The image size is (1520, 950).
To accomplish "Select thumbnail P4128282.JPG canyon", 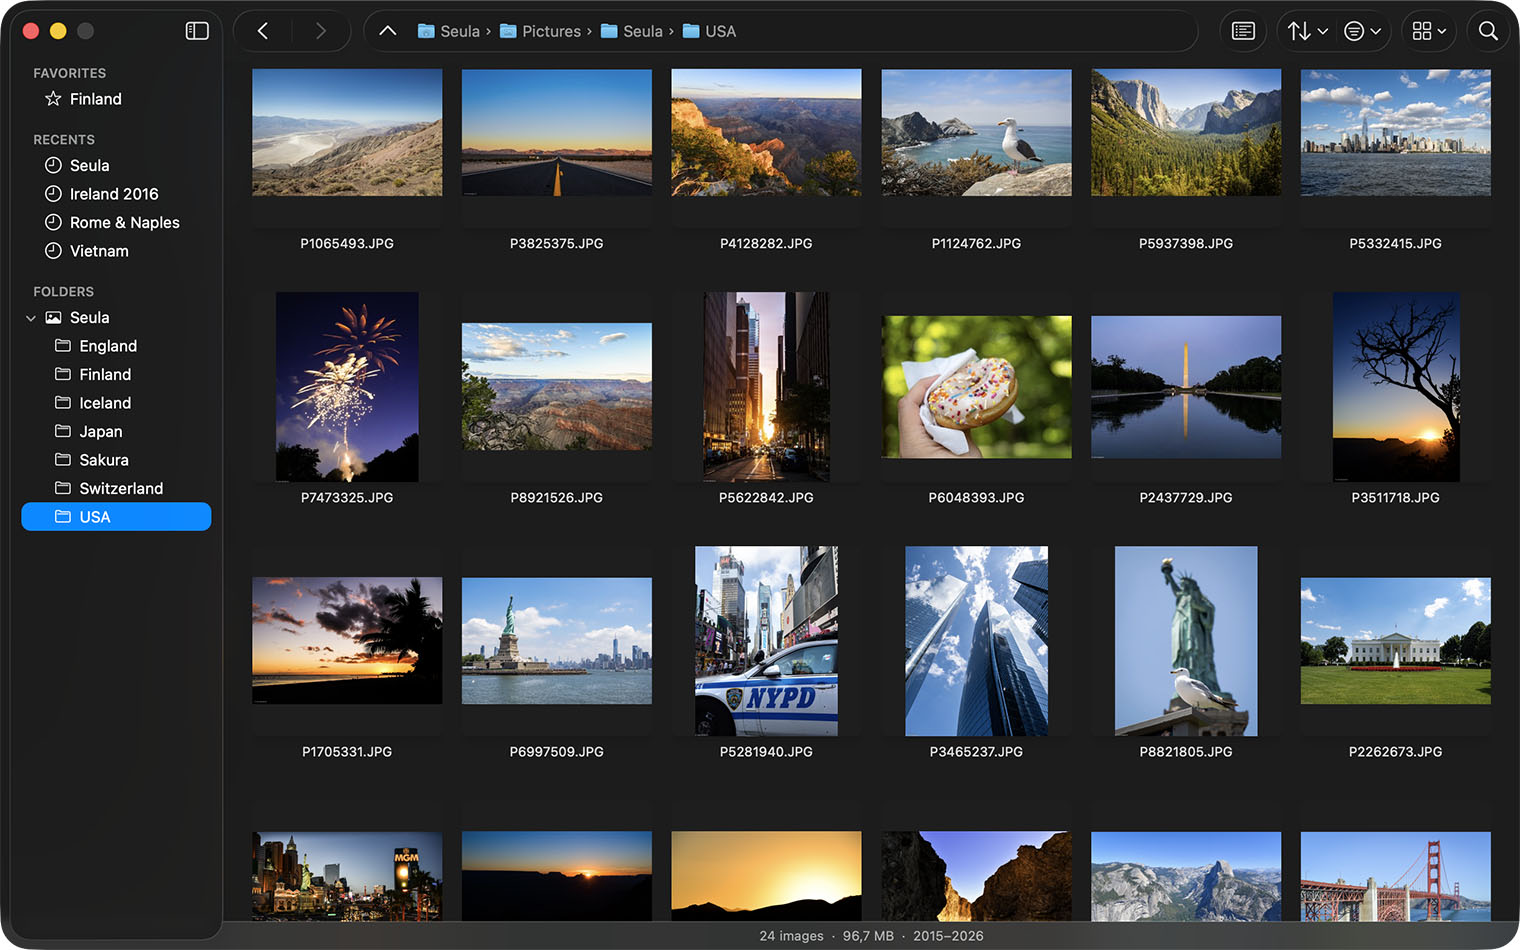I will 766,132.
